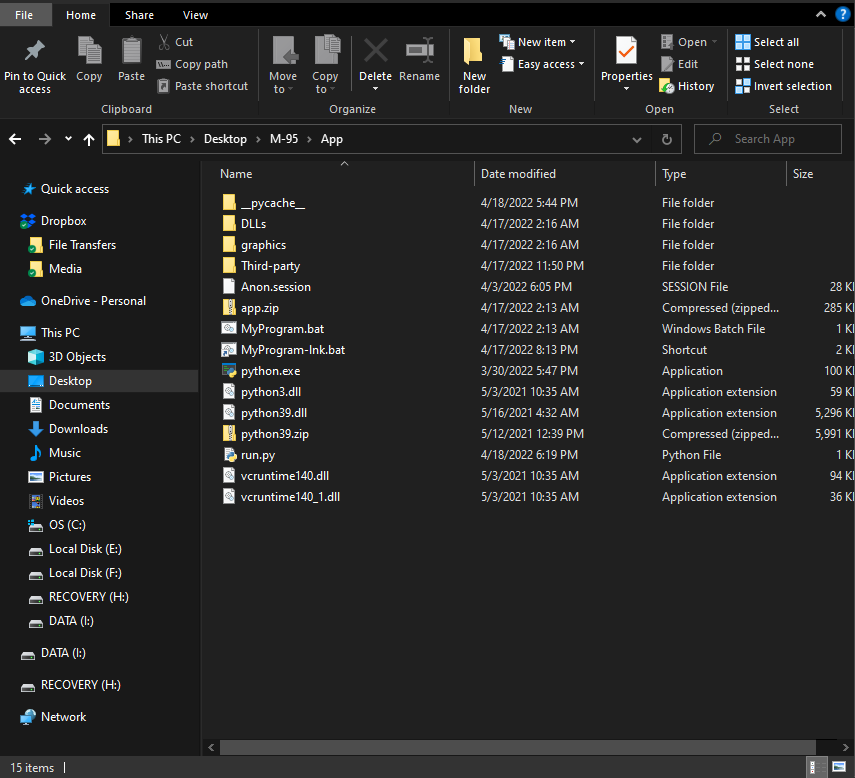
Task: Go forward with the right arrow
Action: (x=45, y=139)
